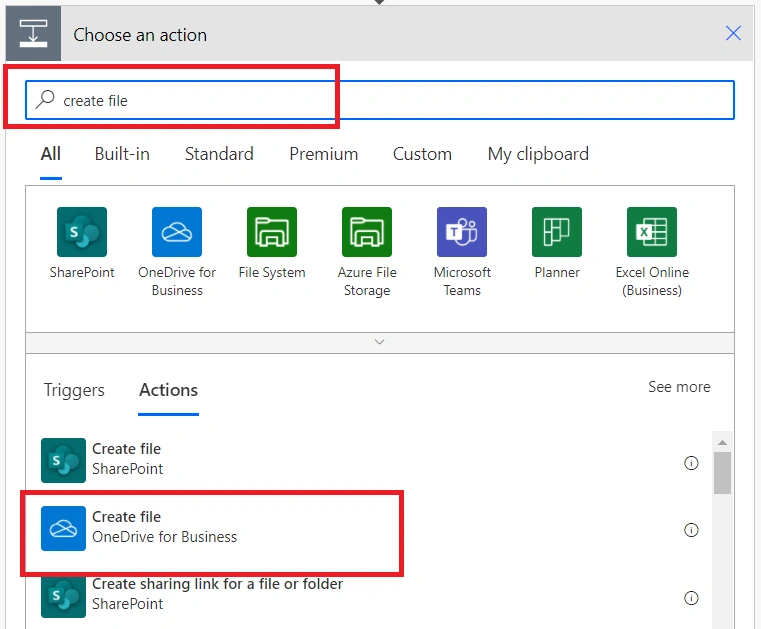Switch to the All tab
Screen dimensions: 761x629
51,154
